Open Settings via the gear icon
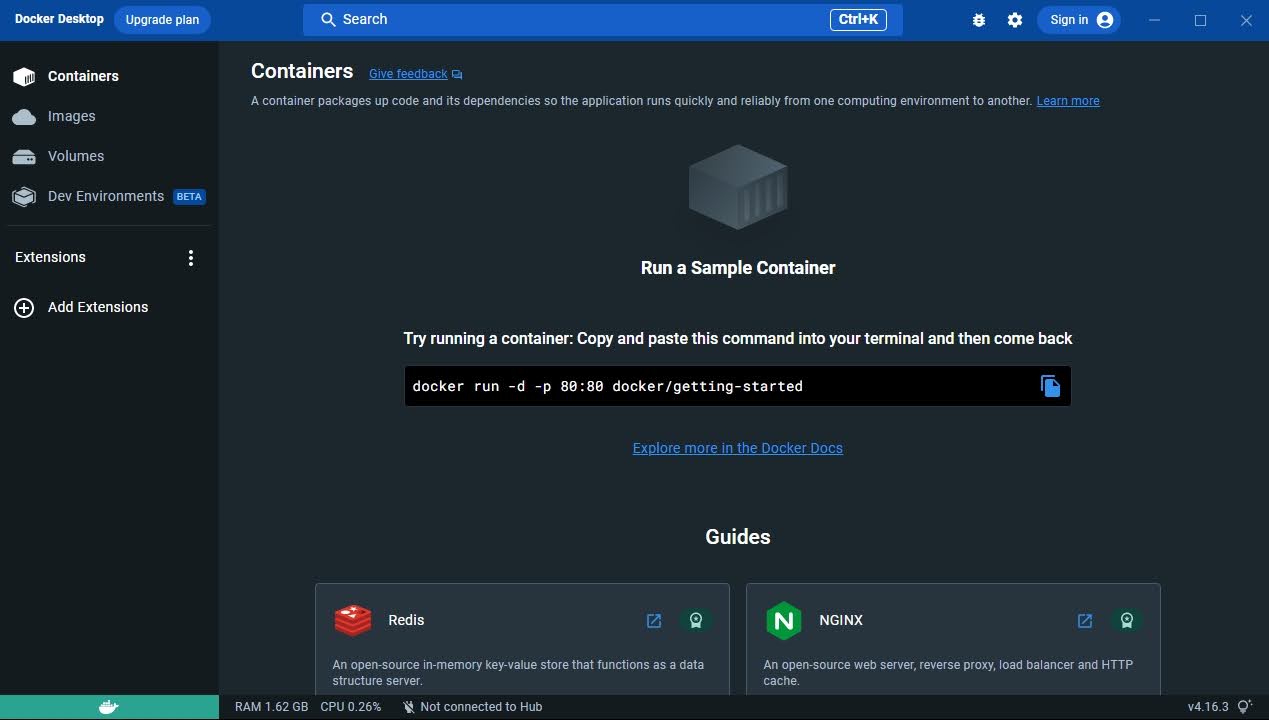 [x=1015, y=20]
